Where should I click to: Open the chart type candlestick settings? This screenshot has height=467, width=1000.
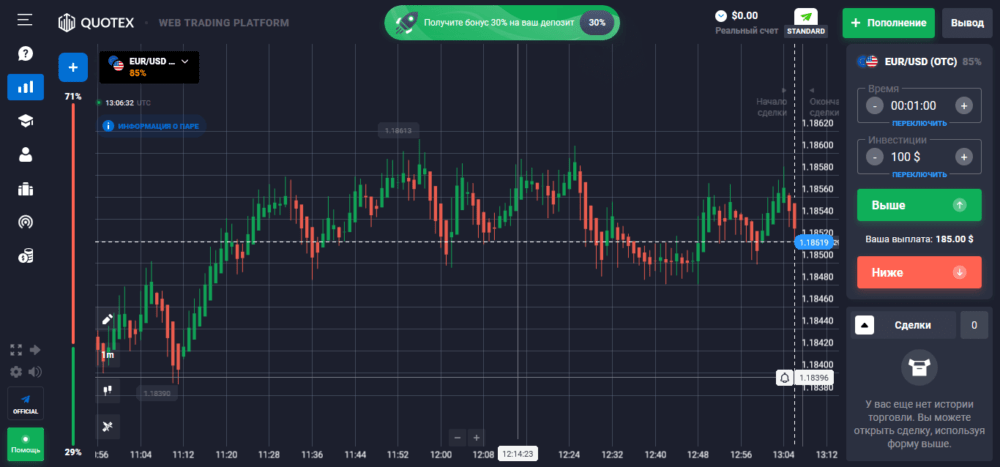coord(108,389)
